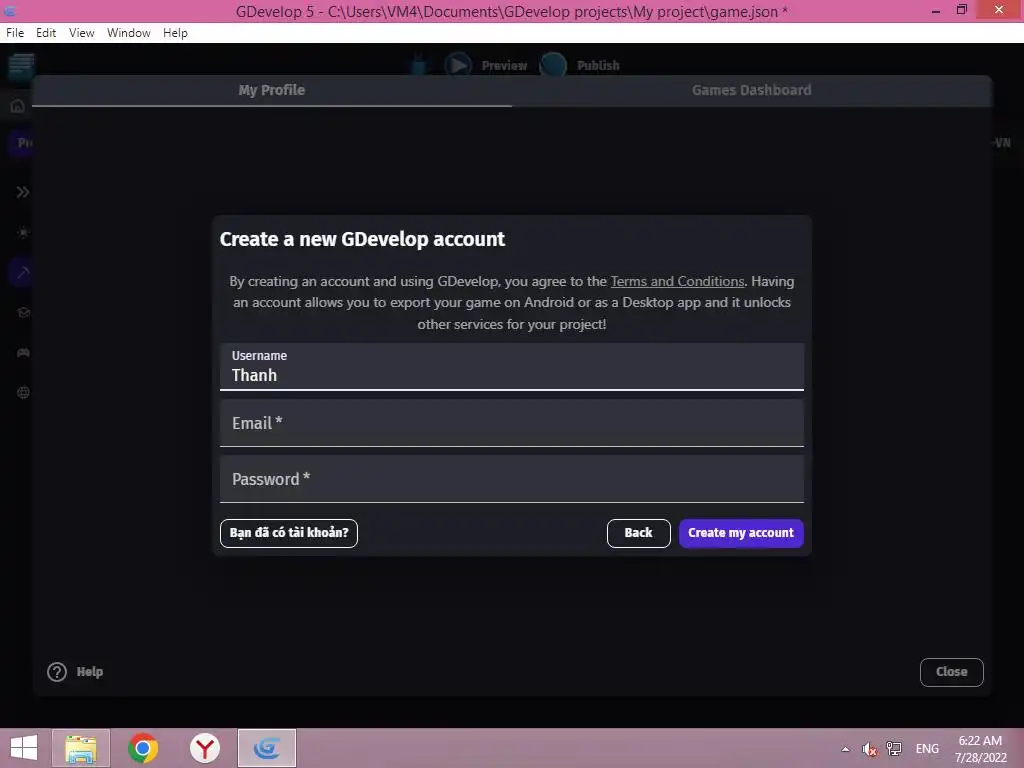Launch Google Chrome from the taskbar
The height and width of the screenshot is (768, 1024).
coord(143,748)
